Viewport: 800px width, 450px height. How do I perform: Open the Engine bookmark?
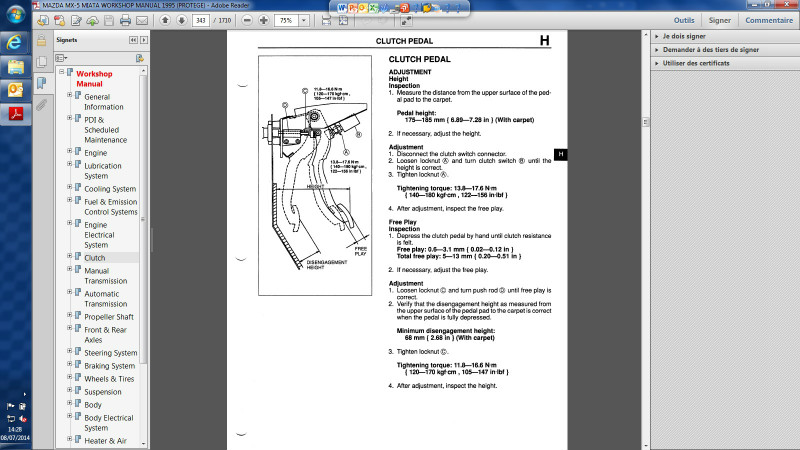95,153
